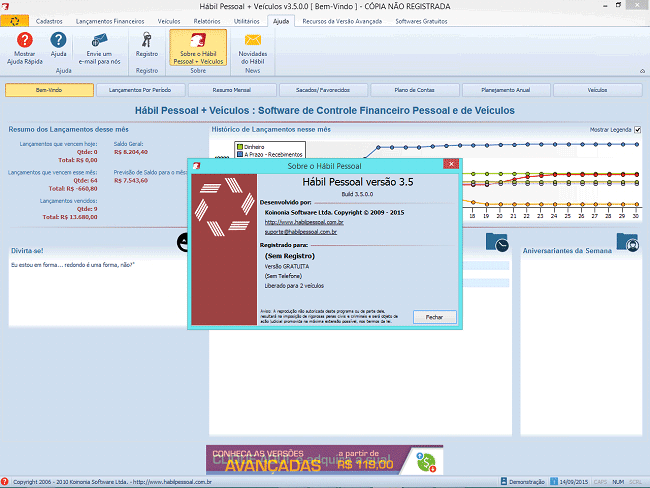This screenshot has height=488, width=650.
Task: Click the Build 3.5.0.0 text
Action: click(x=357, y=194)
